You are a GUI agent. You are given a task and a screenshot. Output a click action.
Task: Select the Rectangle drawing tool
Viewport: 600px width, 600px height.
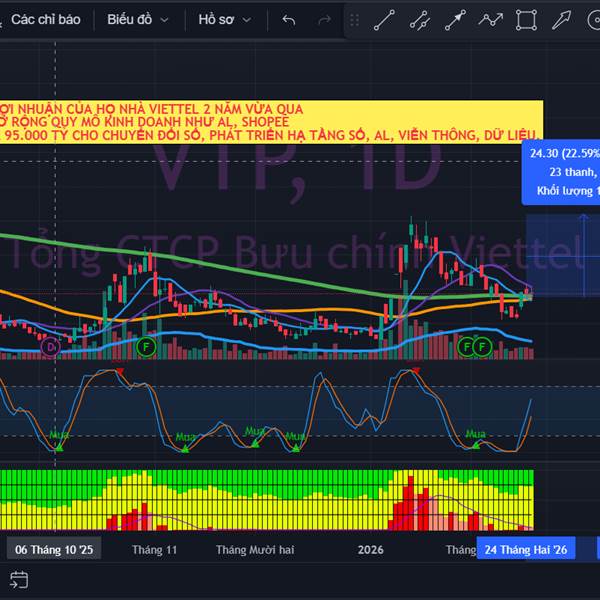tap(526, 20)
